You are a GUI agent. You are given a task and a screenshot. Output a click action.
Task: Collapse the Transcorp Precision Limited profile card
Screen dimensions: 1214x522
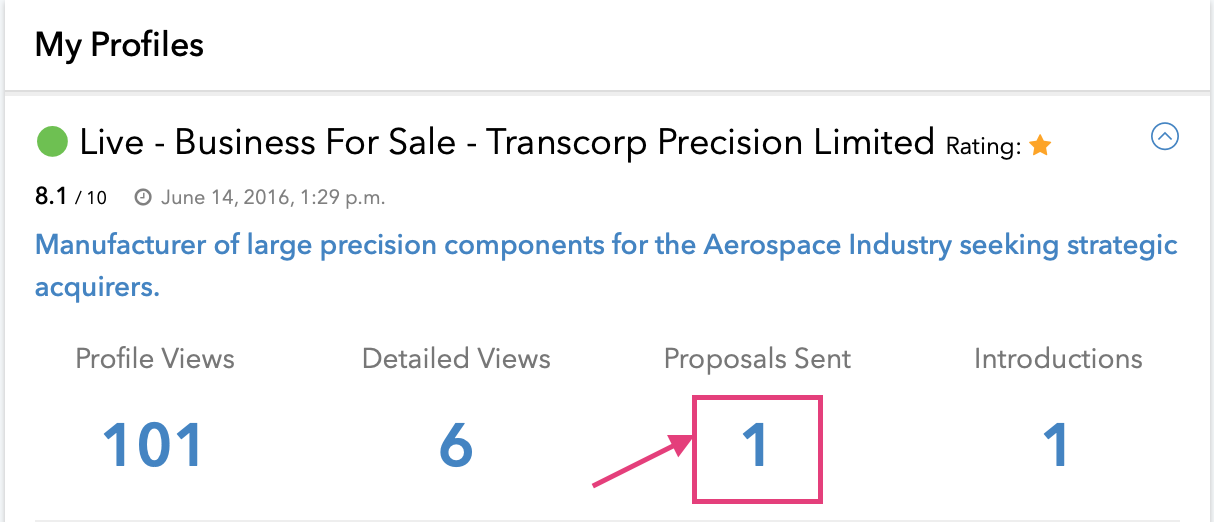click(1165, 136)
